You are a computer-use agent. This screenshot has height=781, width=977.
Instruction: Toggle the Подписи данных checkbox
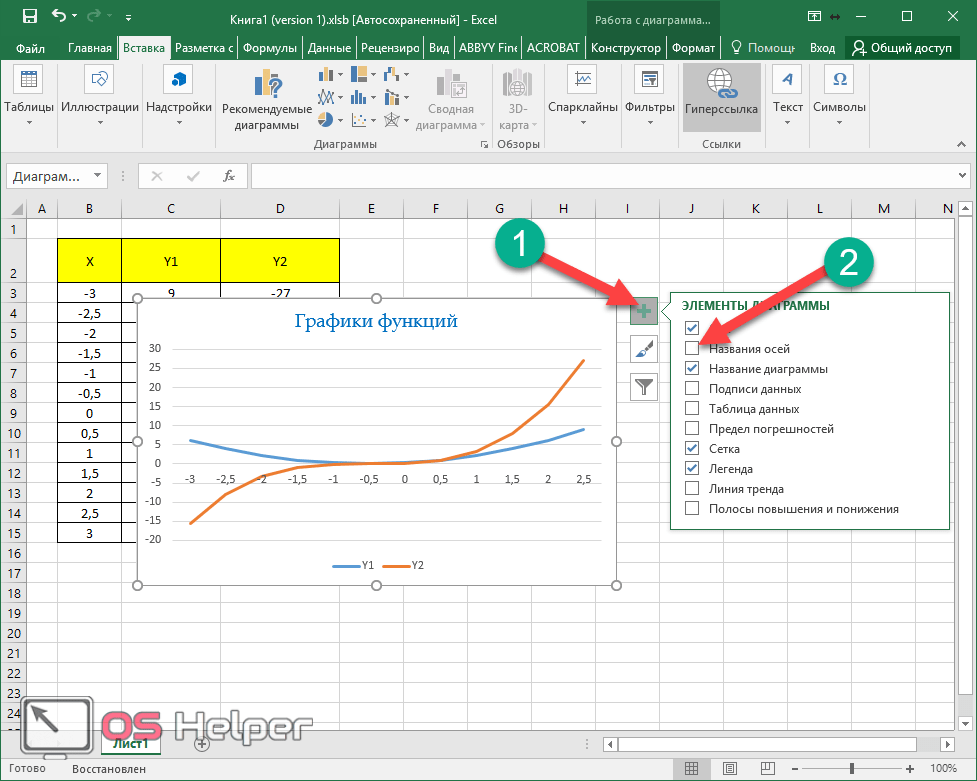click(692, 389)
